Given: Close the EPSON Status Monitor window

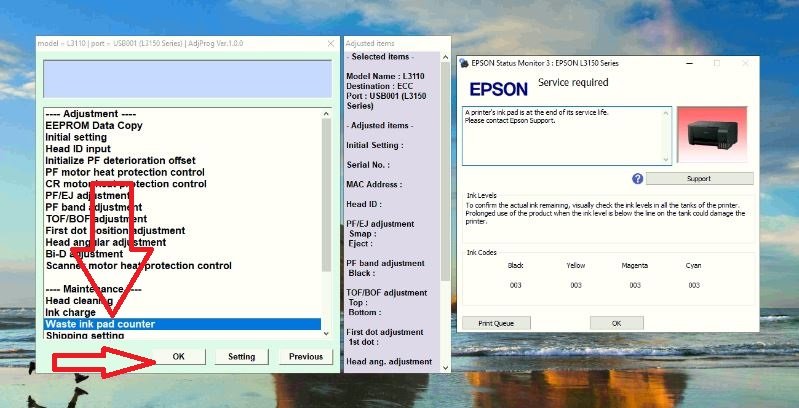Looking at the screenshot, I should 745,63.
